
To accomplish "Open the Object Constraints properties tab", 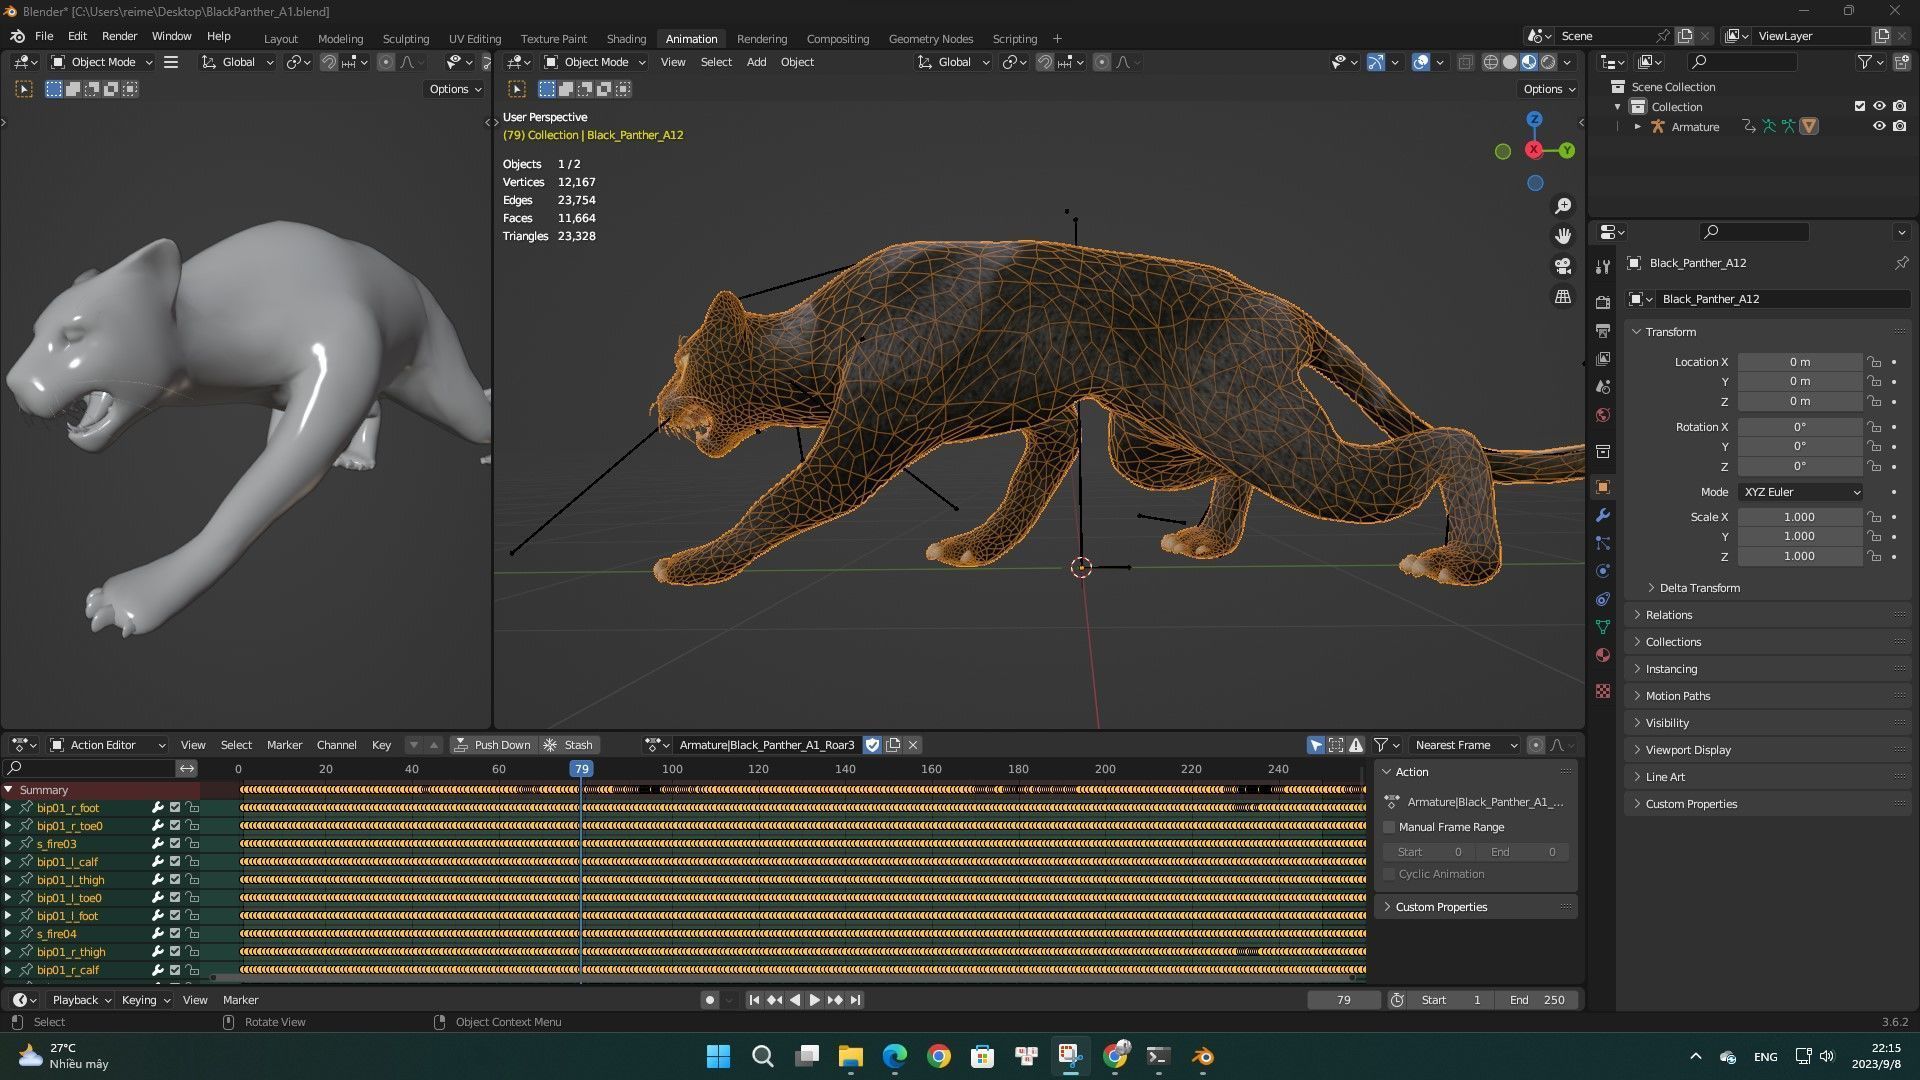I will point(1603,599).
